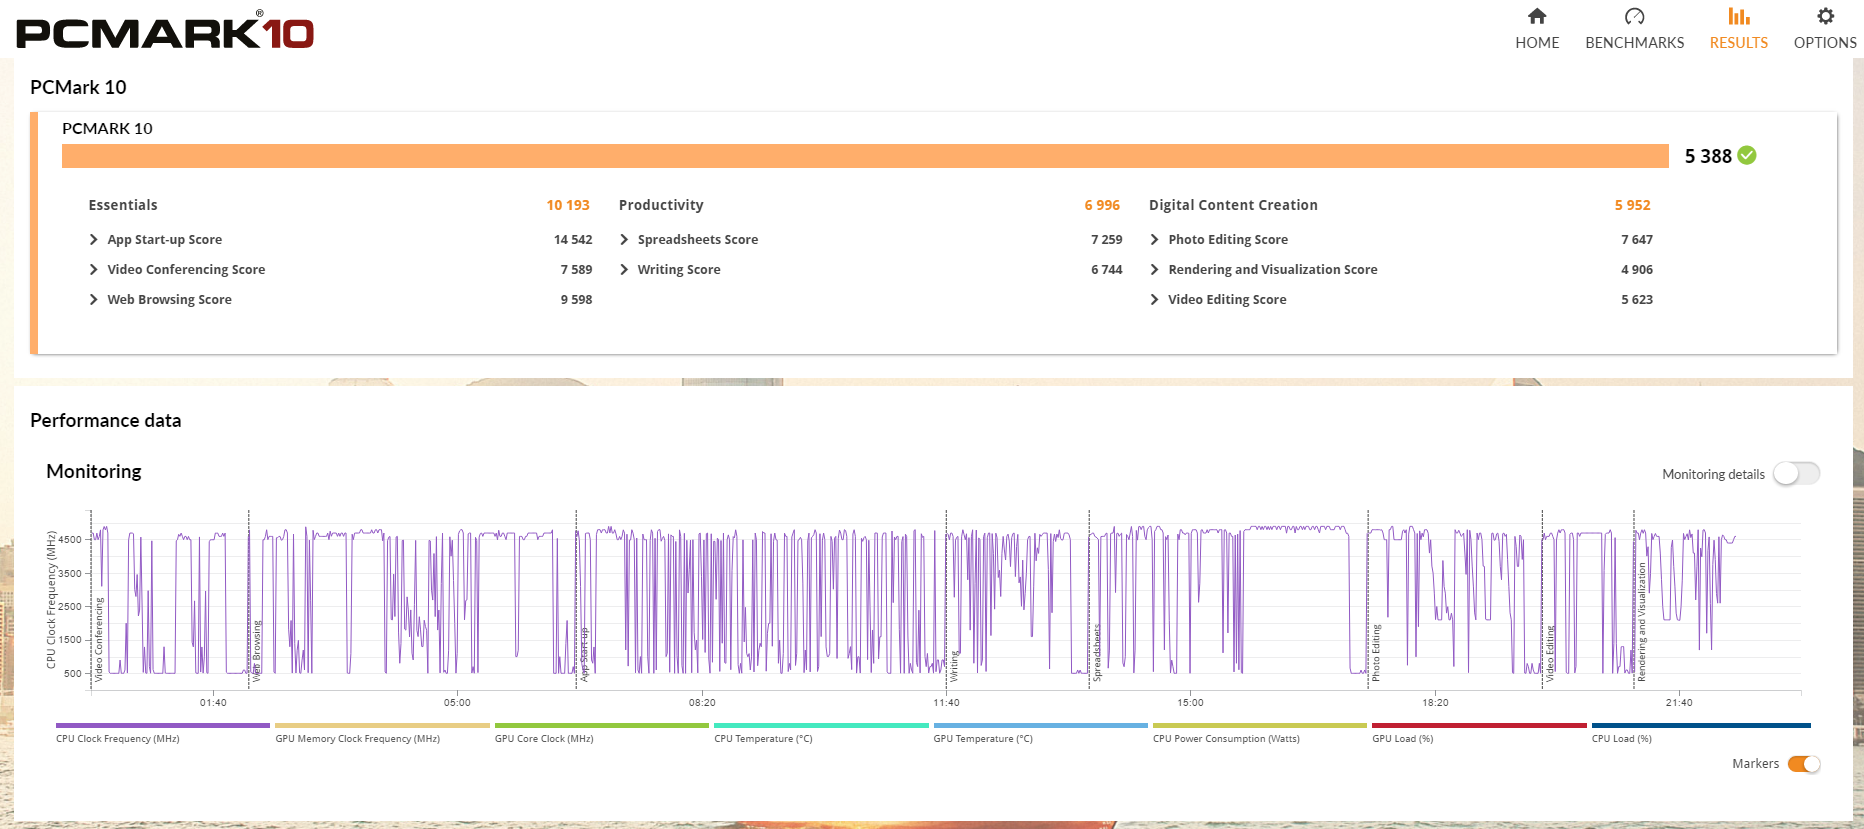Image resolution: width=1864 pixels, height=829 pixels.
Task: Click the Essentials score 10 193
Action: click(568, 205)
